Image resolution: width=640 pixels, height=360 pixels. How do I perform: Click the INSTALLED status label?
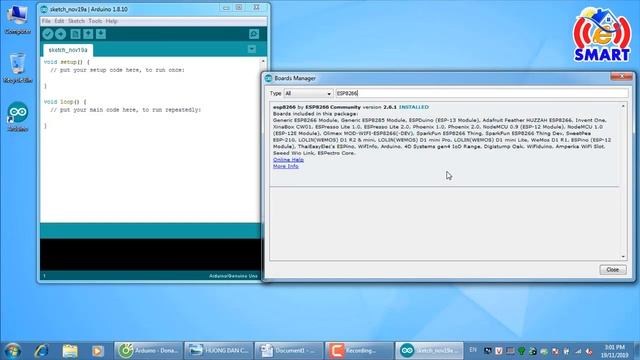coord(414,107)
